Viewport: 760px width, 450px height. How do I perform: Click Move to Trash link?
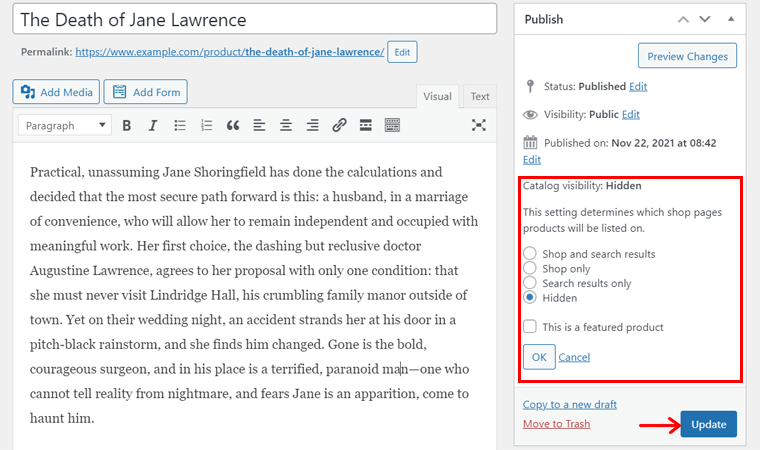[556, 424]
